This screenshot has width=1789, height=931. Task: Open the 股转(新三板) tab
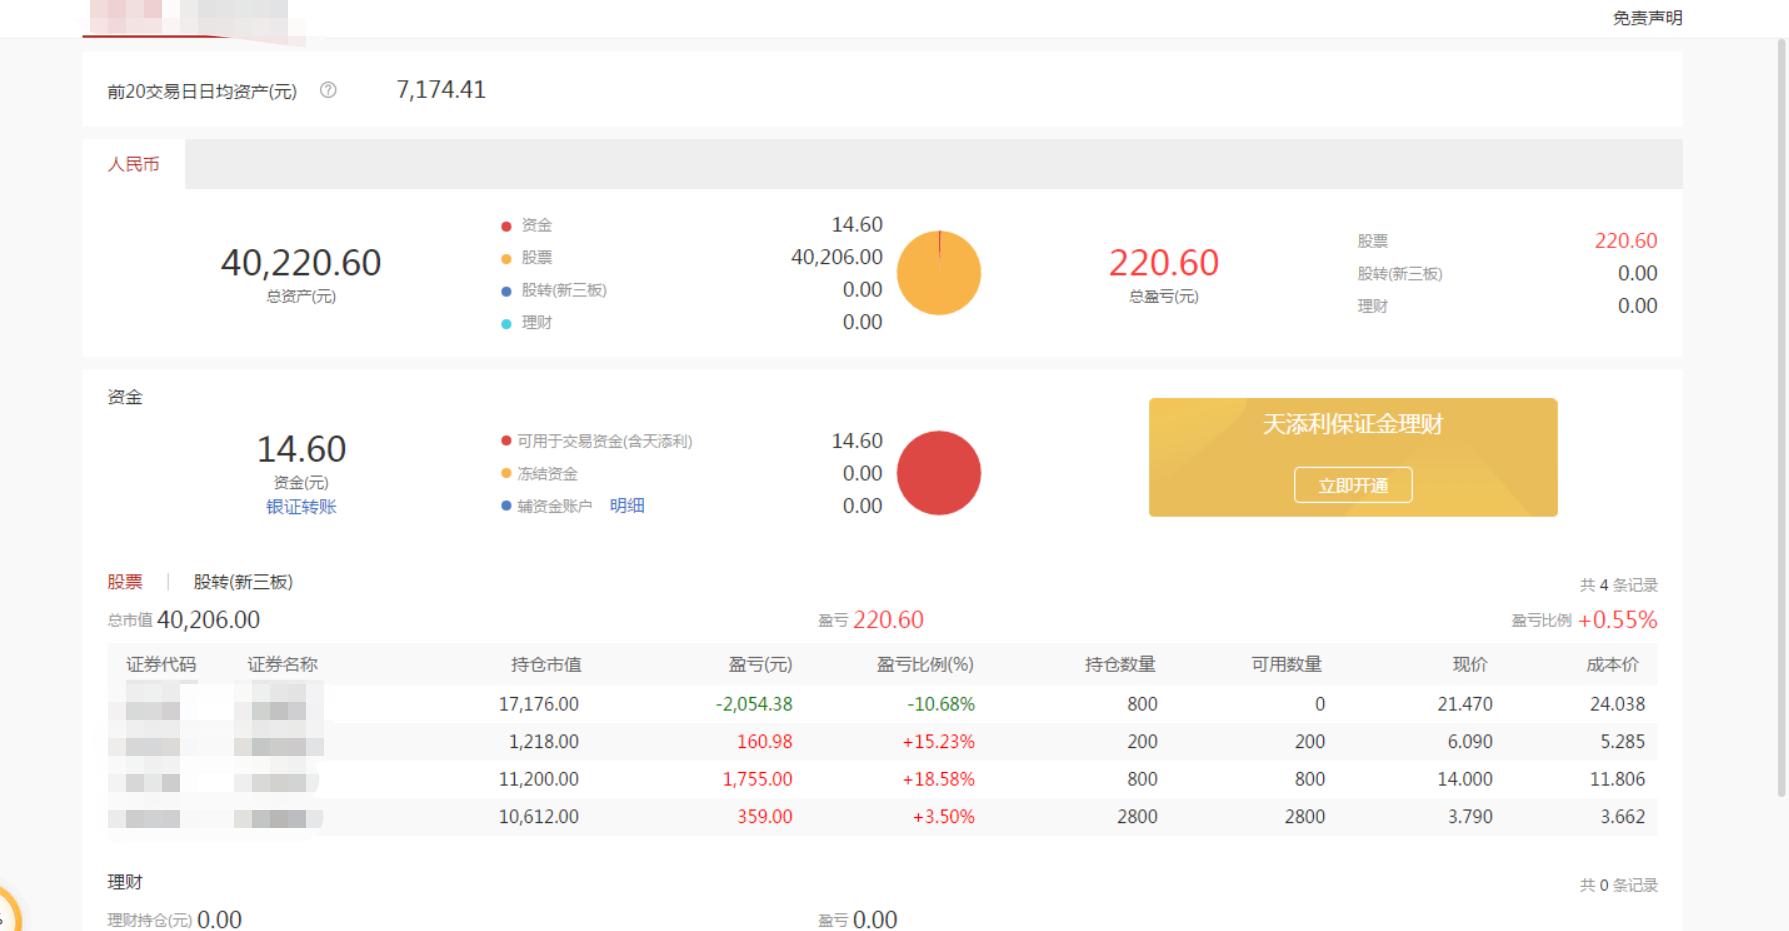click(x=243, y=582)
